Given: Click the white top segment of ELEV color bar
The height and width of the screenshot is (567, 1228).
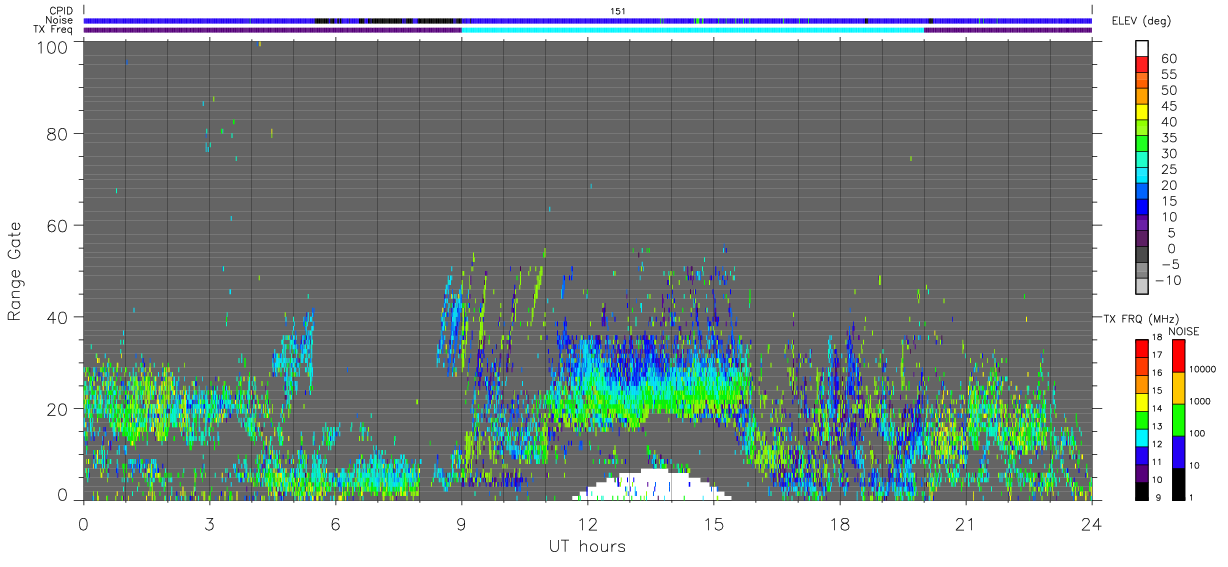Looking at the screenshot, I should tap(1142, 48).
